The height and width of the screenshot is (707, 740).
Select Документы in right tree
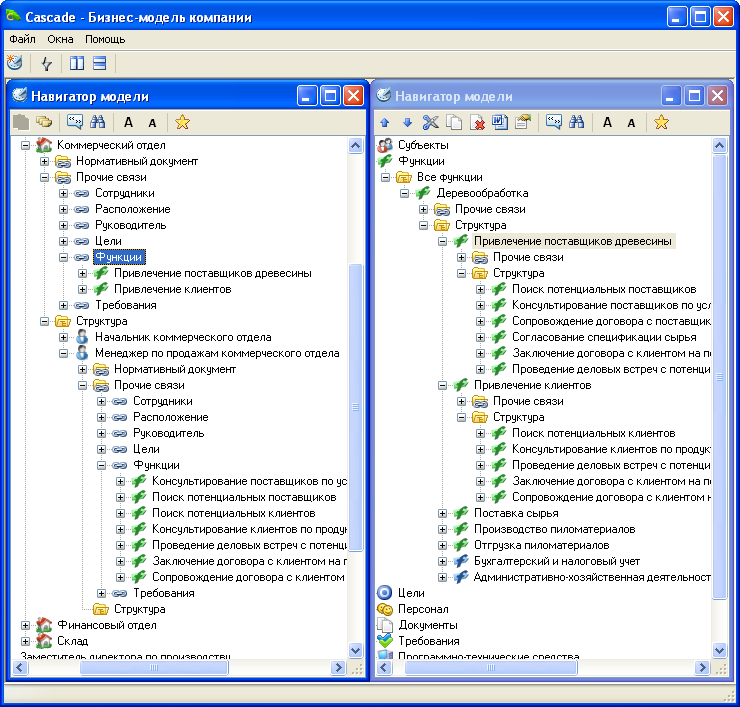pos(428,625)
